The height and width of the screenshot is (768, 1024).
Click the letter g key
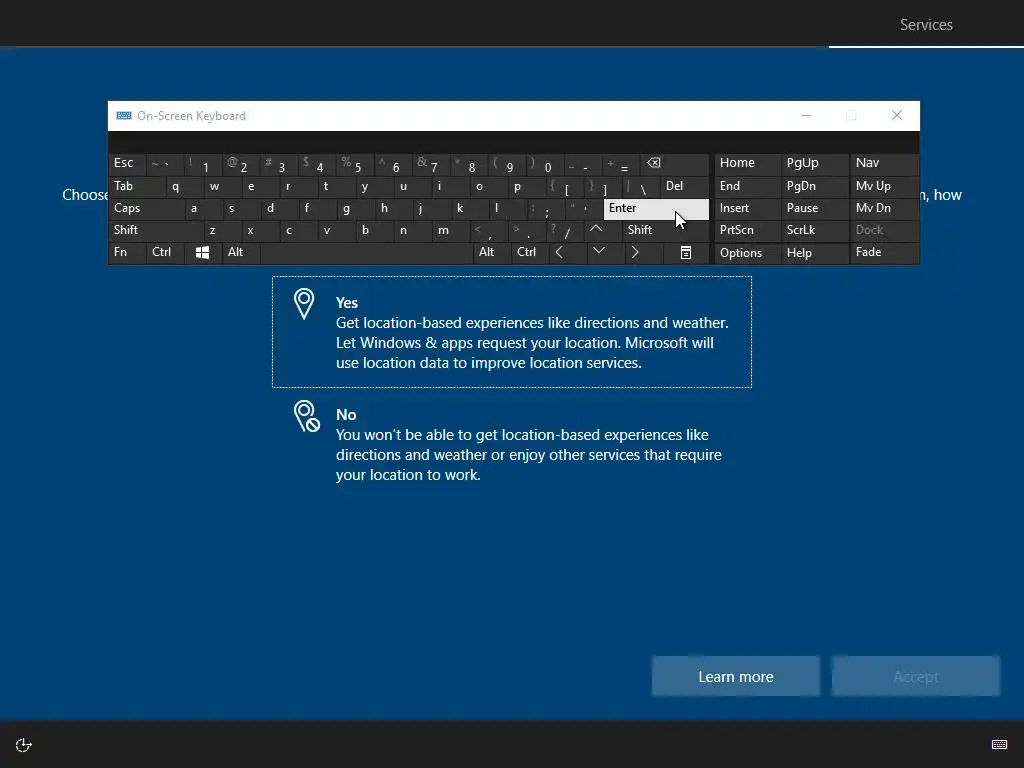(x=355, y=208)
